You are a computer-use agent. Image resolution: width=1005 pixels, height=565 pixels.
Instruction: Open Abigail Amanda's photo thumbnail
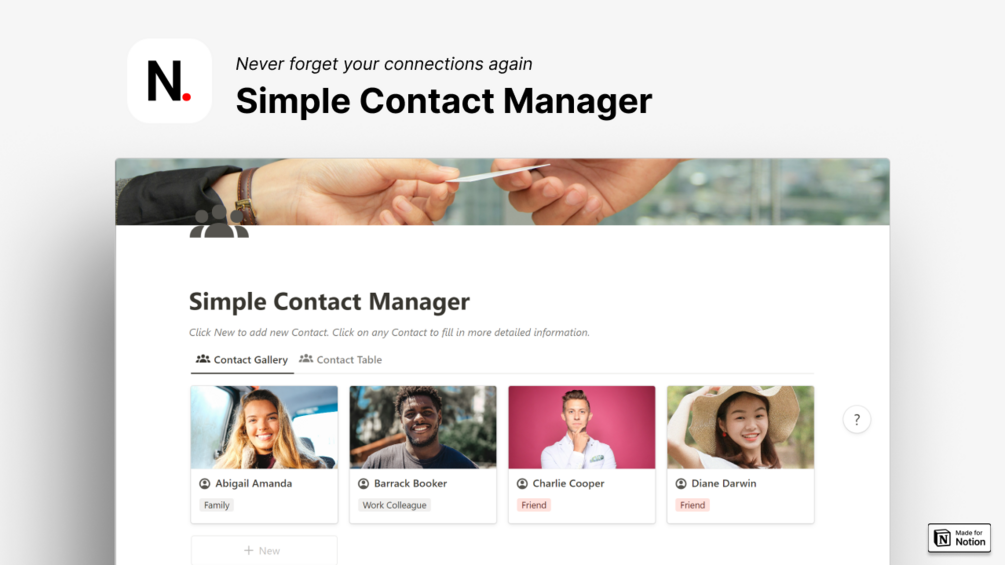tap(264, 427)
